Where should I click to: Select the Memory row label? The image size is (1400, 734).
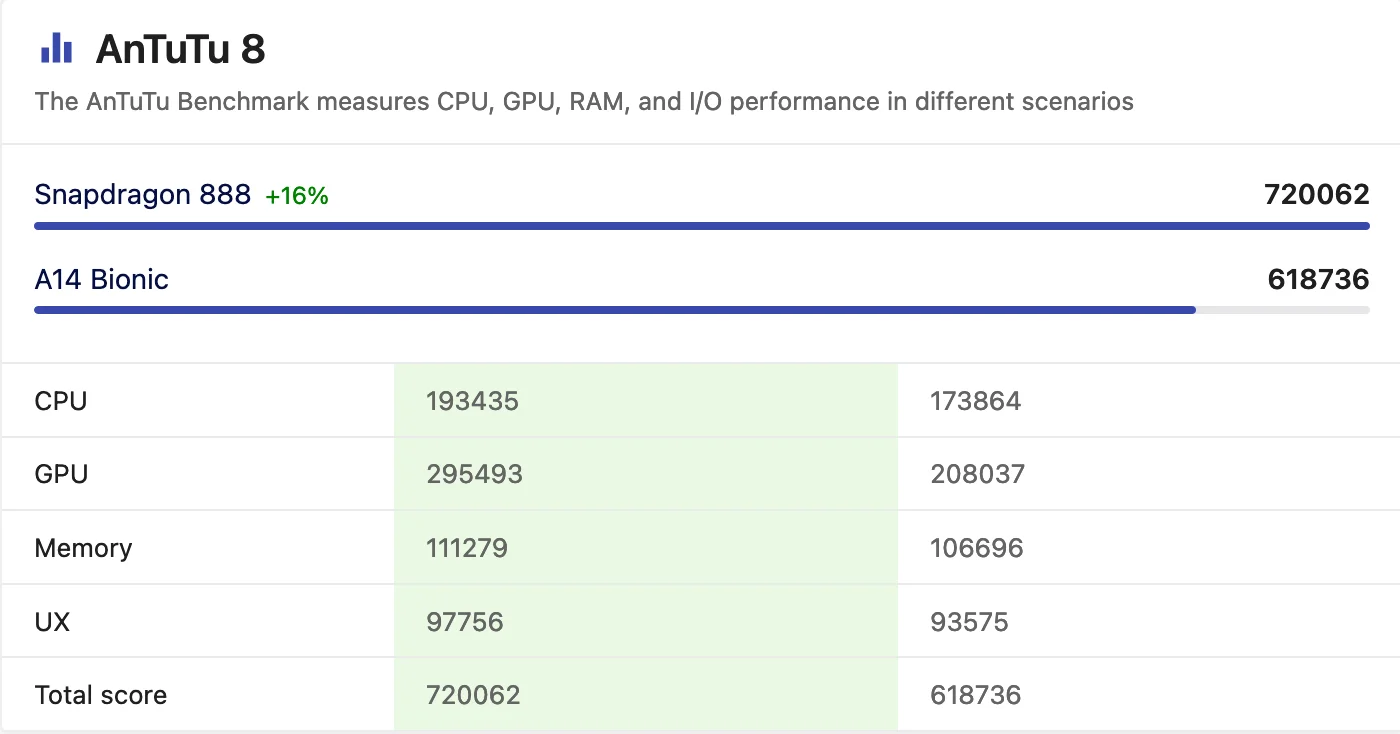[x=83, y=548]
